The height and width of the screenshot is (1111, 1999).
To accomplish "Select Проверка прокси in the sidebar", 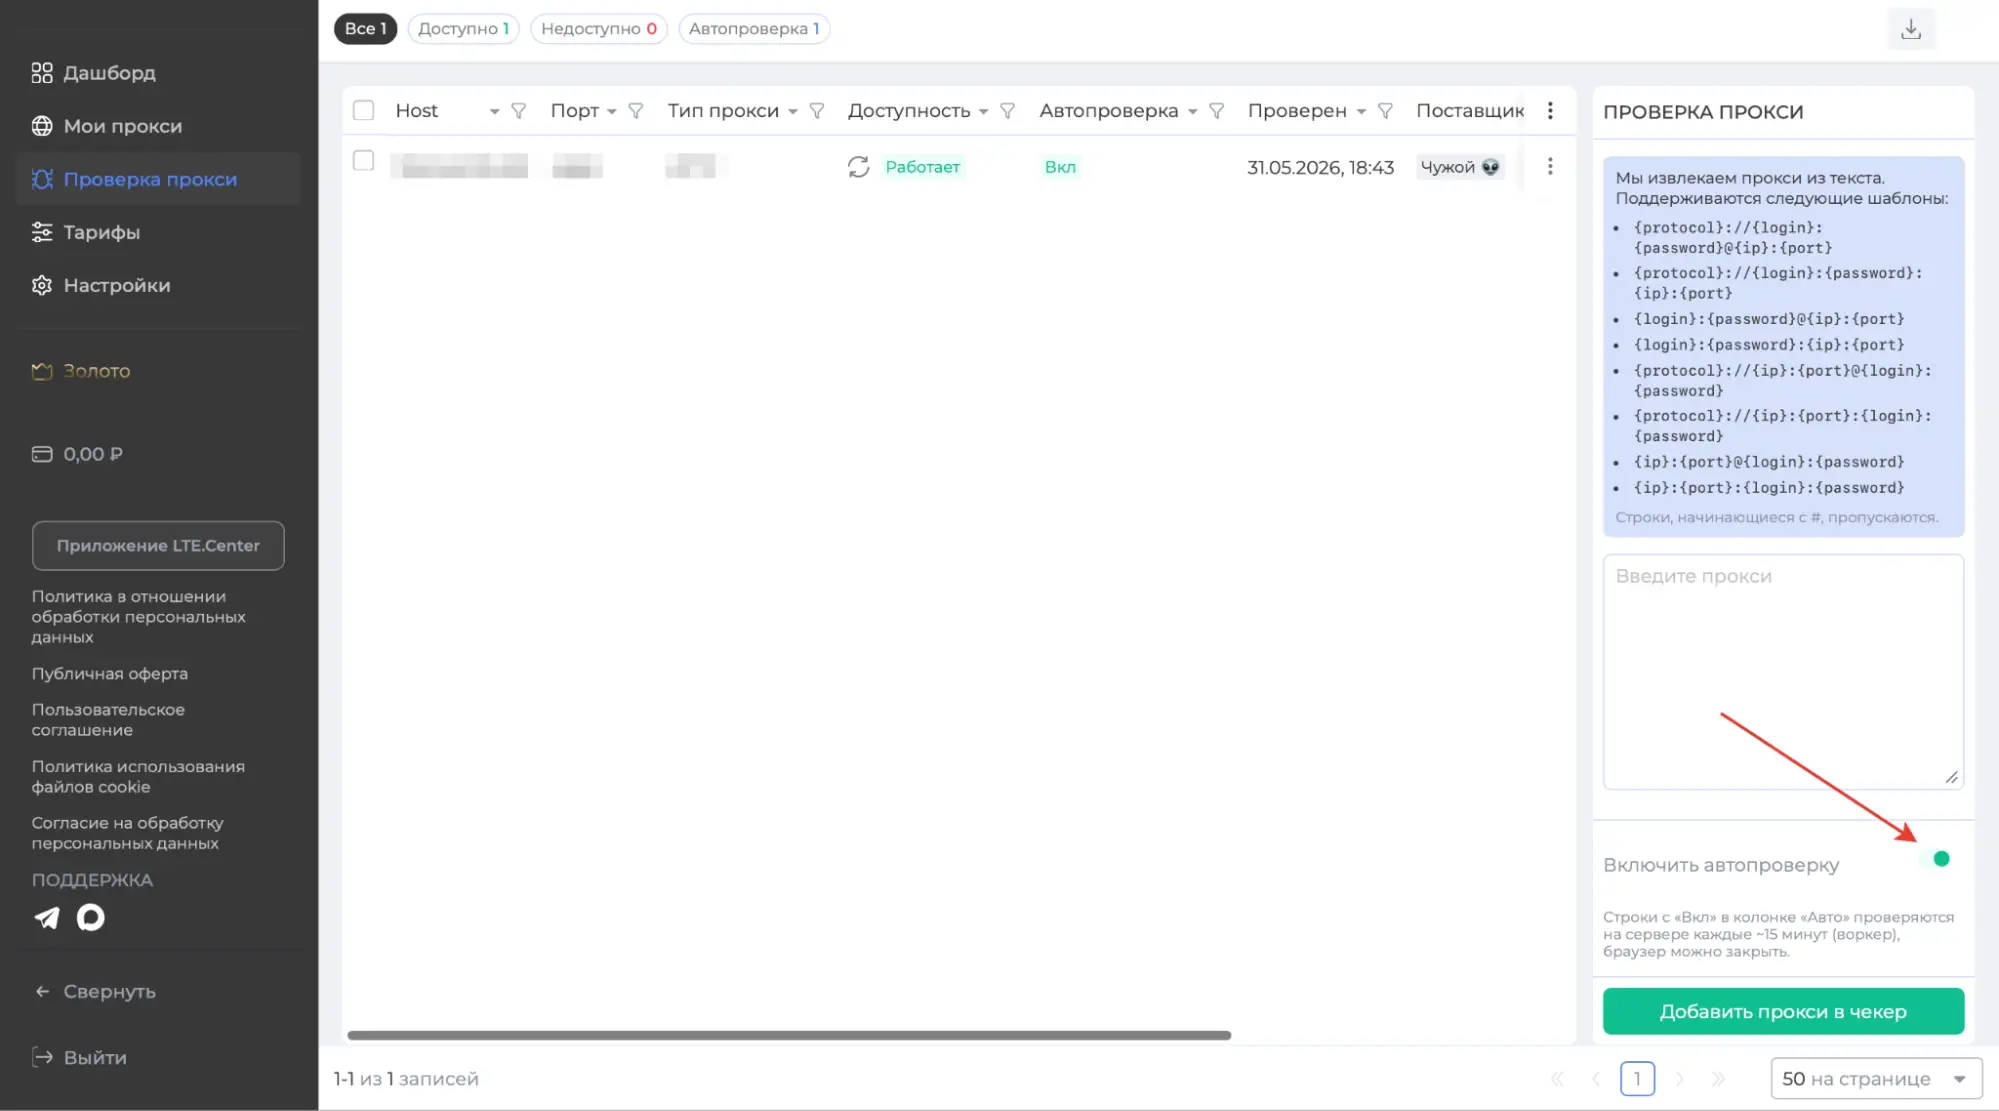I will 158,179.
